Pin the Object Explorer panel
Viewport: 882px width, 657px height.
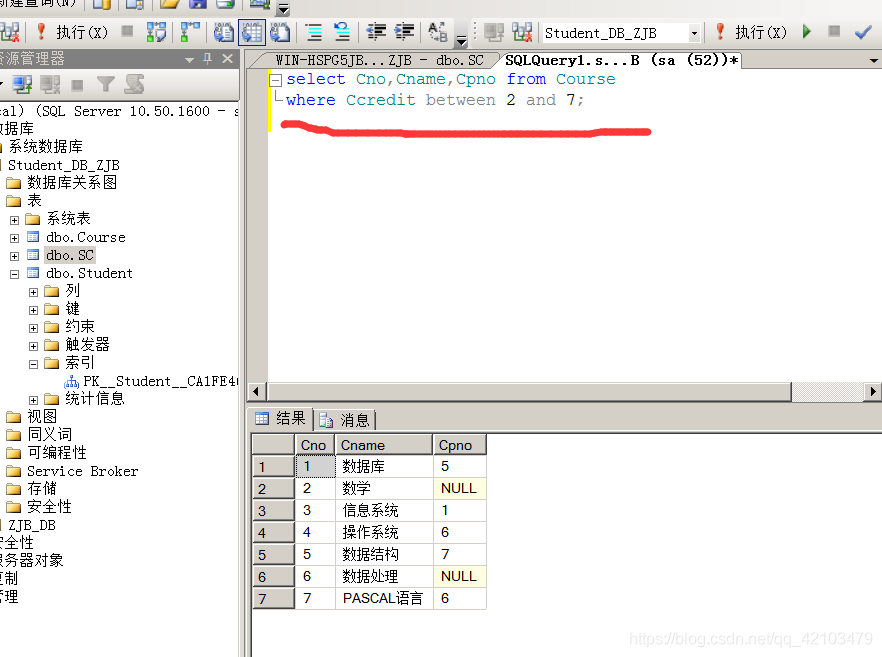pos(208,58)
